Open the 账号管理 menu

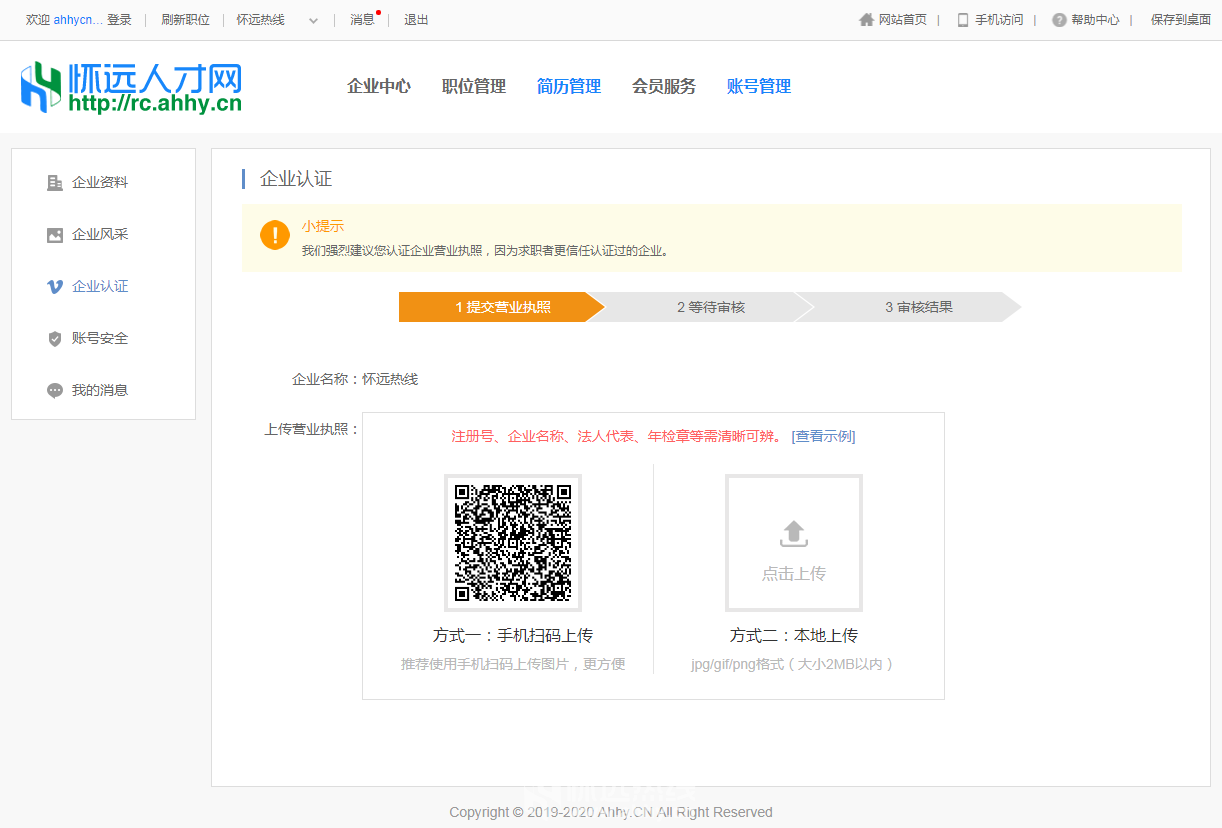click(759, 87)
